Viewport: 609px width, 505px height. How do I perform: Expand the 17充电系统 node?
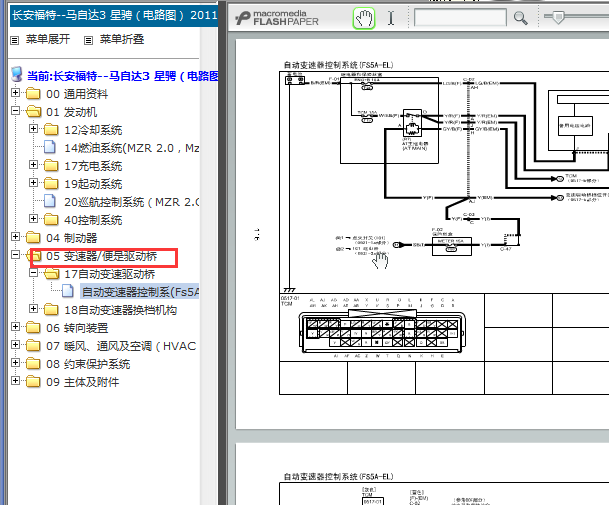point(33,165)
